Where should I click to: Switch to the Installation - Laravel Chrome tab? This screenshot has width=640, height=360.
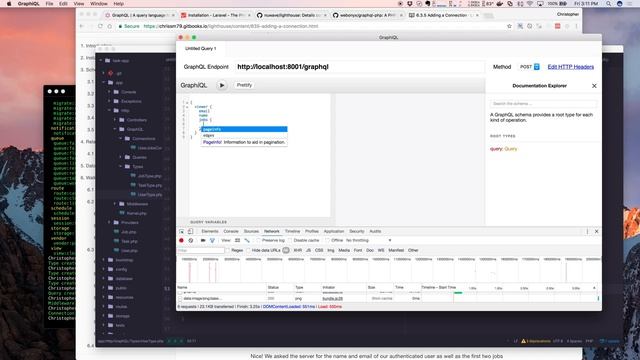(216, 15)
